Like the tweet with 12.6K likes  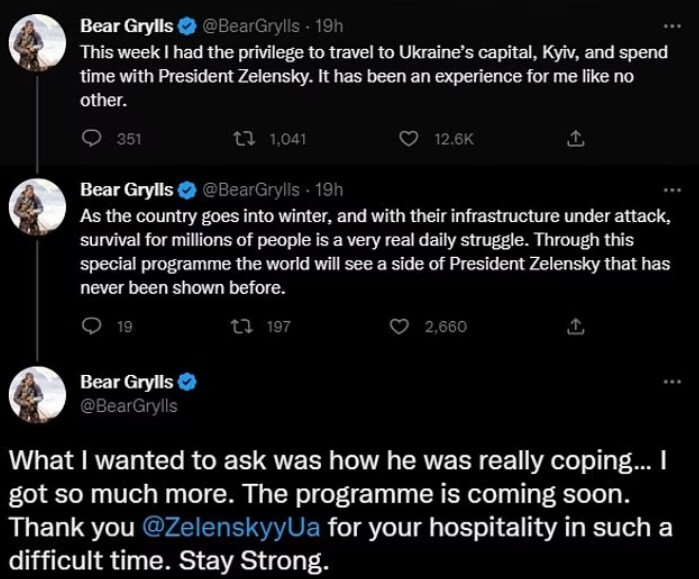tap(407, 140)
